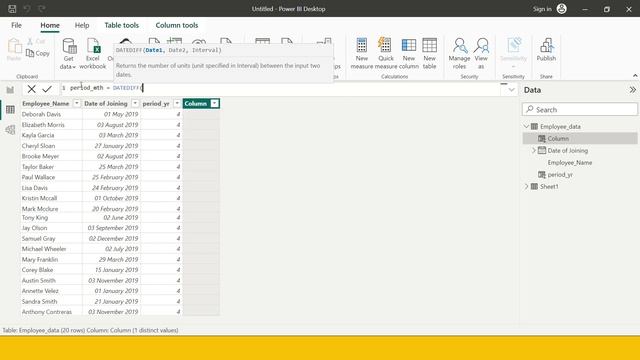Click the Publish button
Image resolution: width=640 pixels, height=360 pixels.
pyautogui.click(x=546, y=50)
